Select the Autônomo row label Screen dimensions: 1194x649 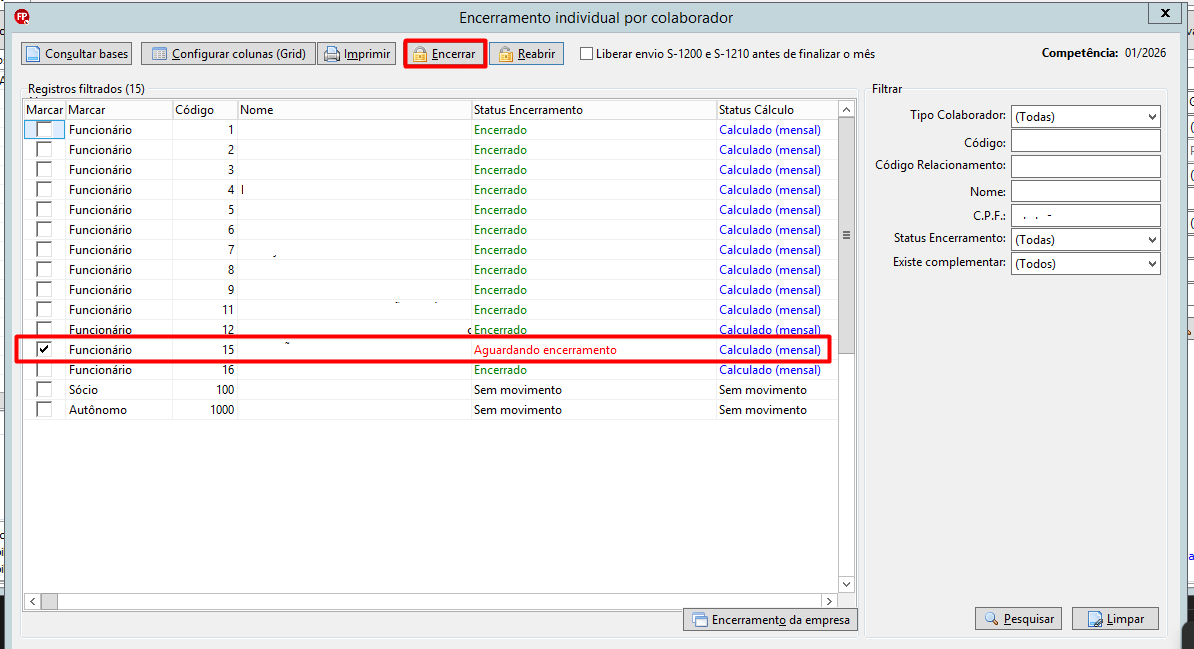[x=98, y=410]
